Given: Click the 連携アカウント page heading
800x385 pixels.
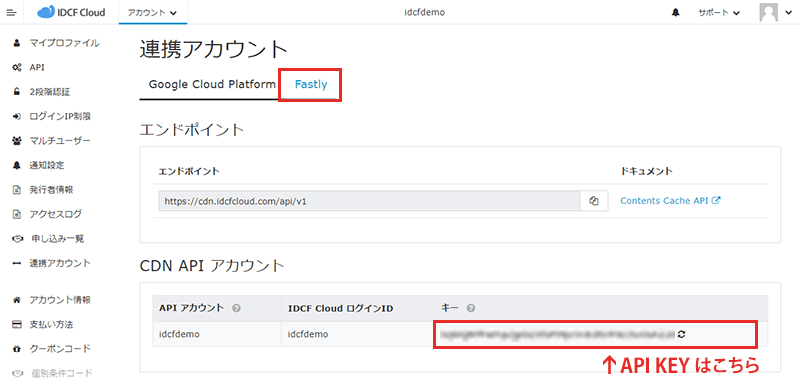Looking at the screenshot, I should click(x=213, y=50).
